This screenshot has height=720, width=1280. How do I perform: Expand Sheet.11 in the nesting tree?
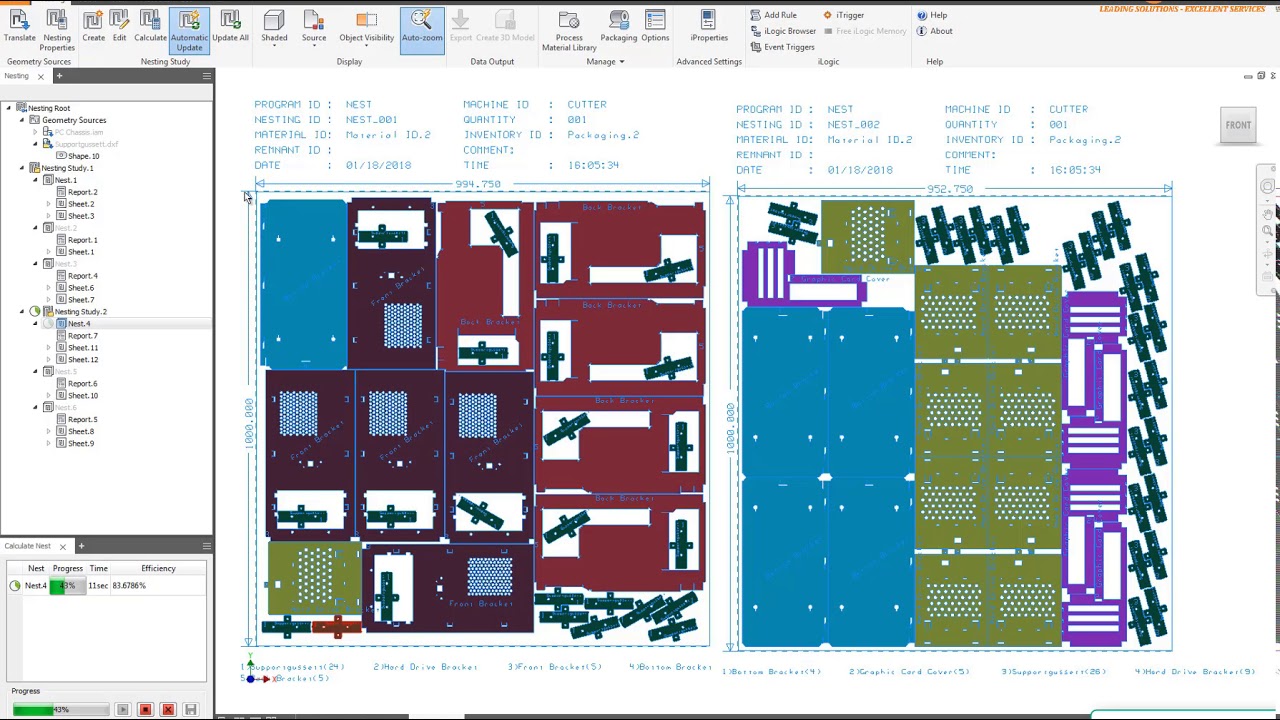[x=48, y=348]
